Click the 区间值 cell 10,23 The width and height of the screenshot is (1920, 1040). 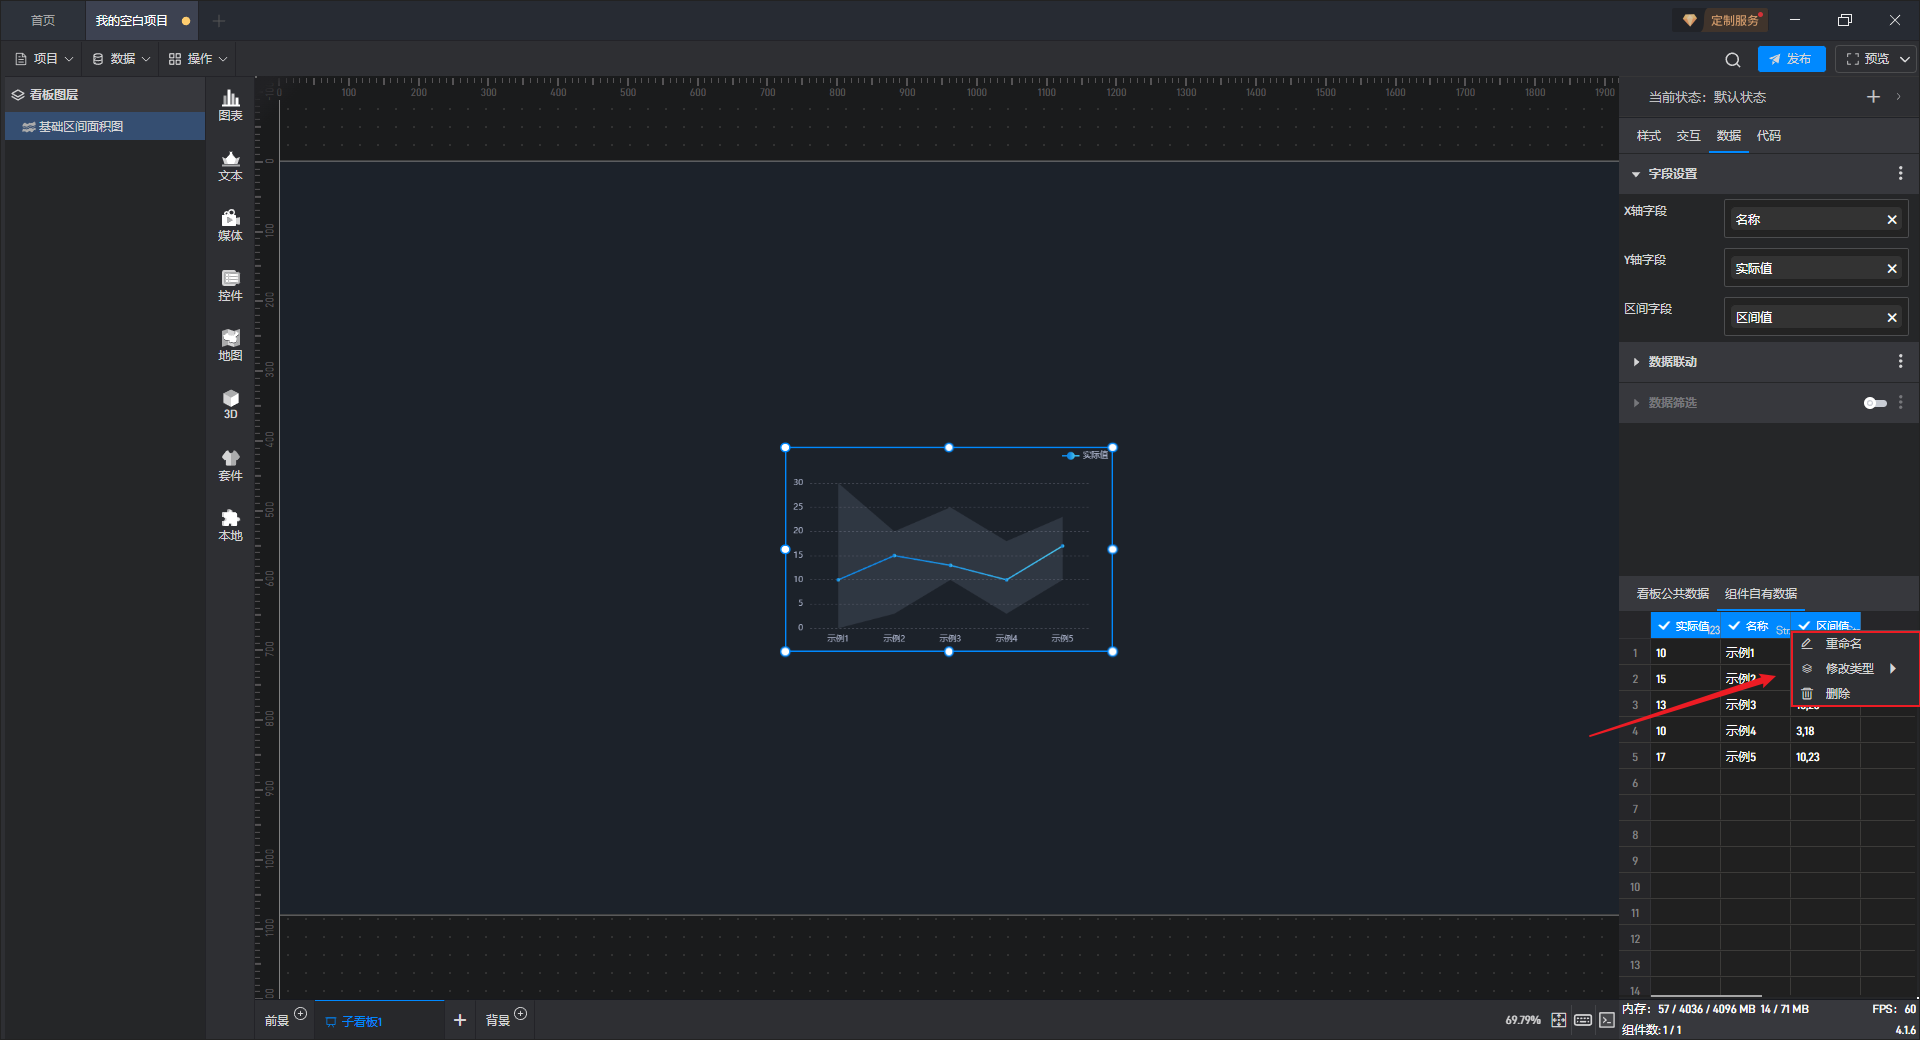(1825, 757)
